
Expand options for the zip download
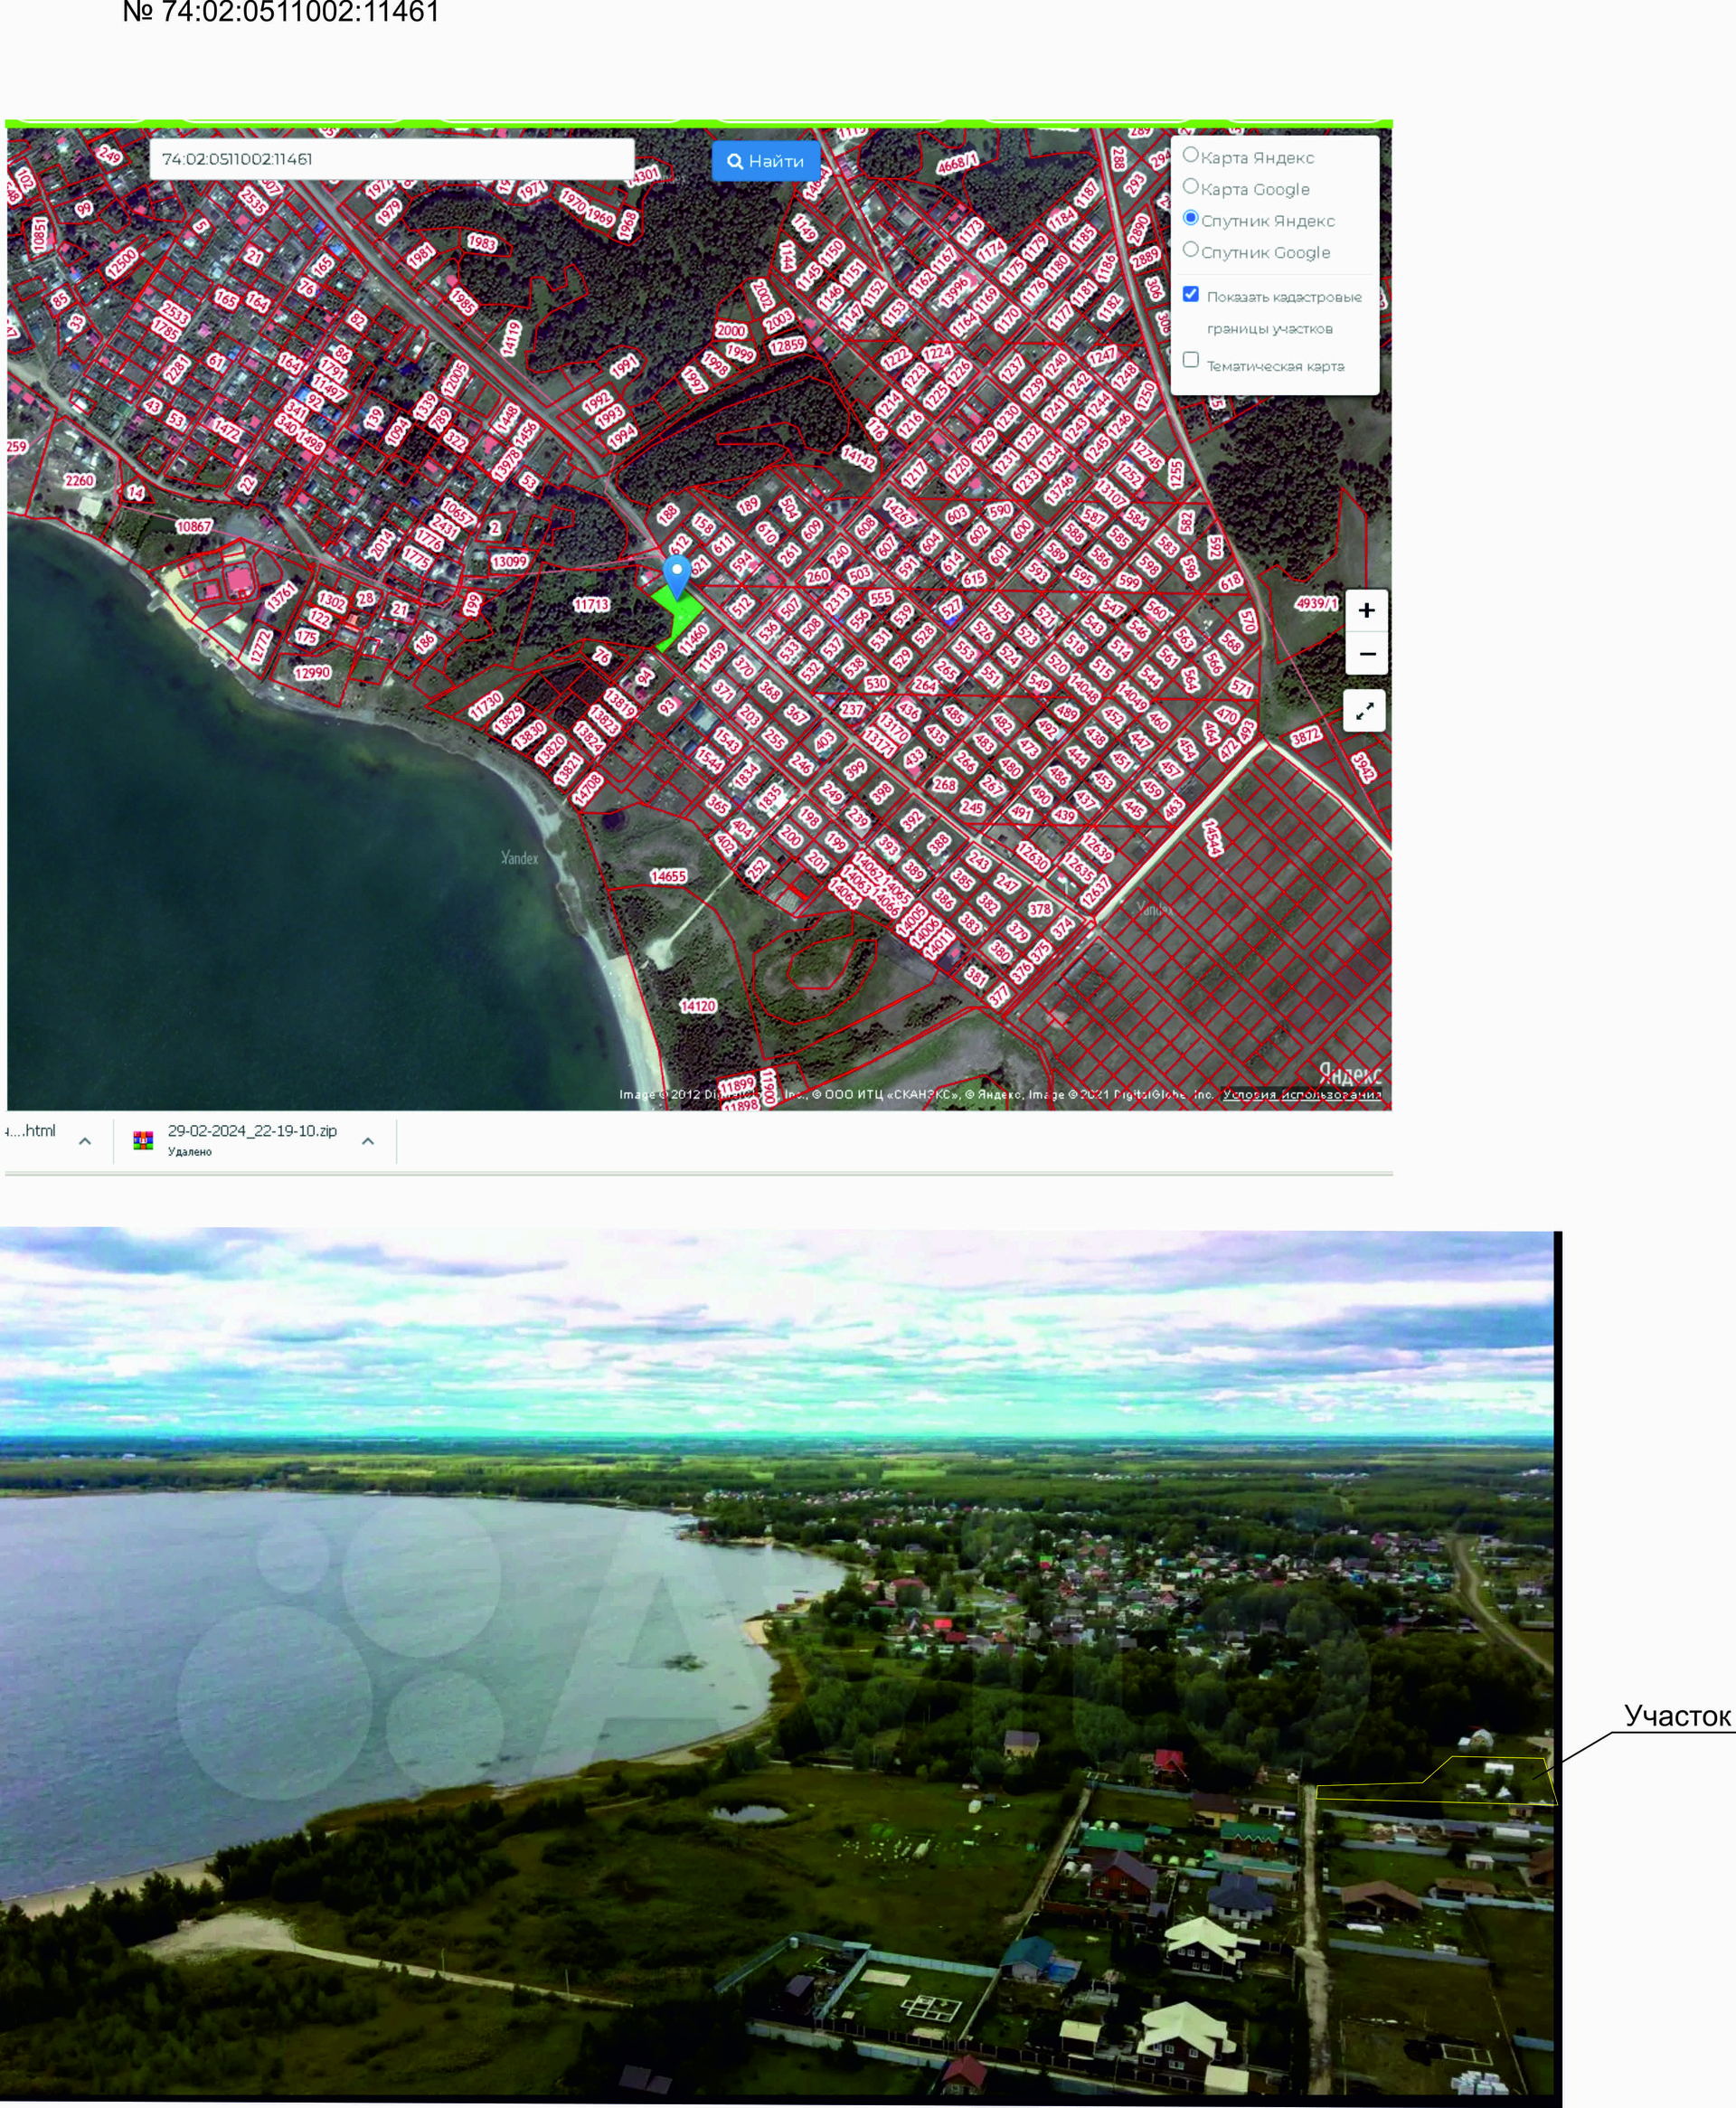pyautogui.click(x=368, y=1141)
